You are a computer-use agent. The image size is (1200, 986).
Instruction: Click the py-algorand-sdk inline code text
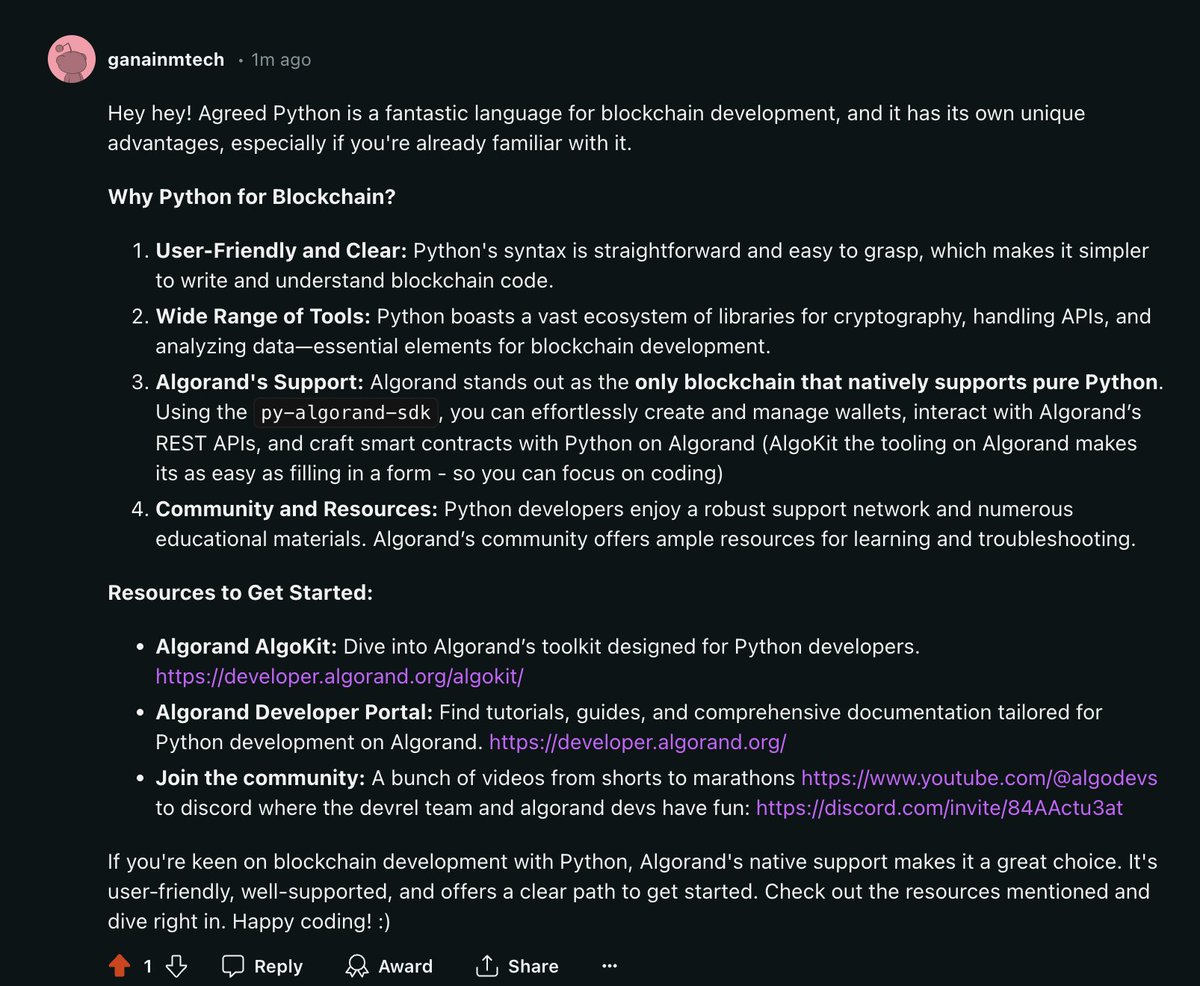(x=345, y=413)
